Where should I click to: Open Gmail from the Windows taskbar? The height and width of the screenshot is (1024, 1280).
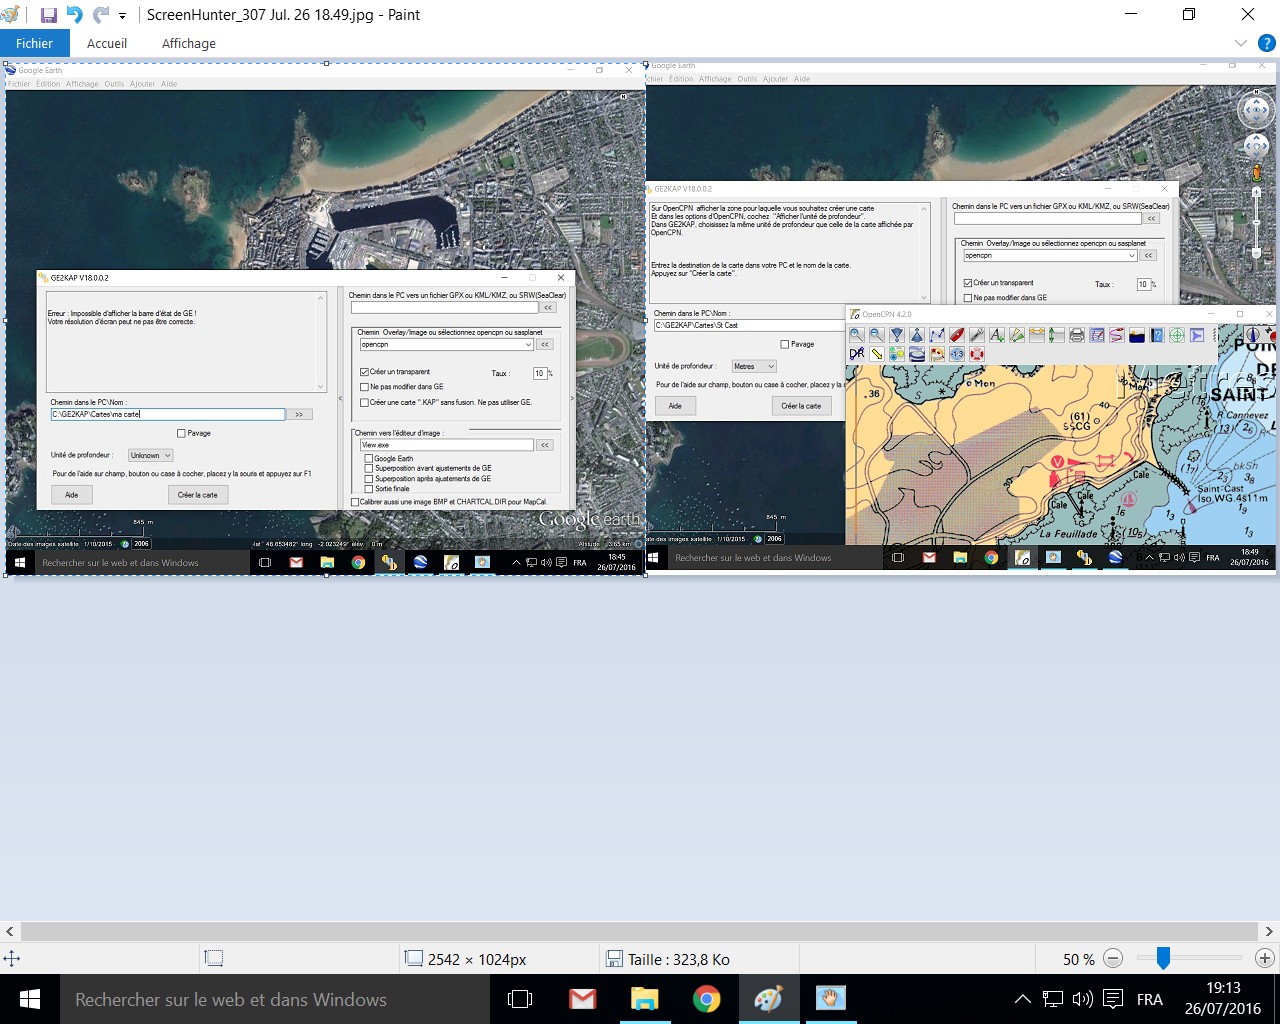[582, 999]
